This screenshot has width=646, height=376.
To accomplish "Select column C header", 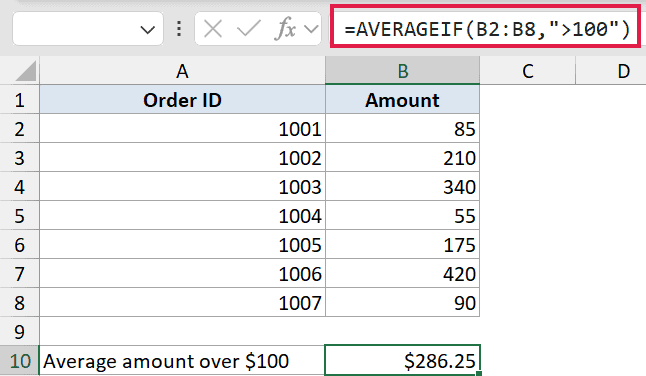I will (x=527, y=71).
